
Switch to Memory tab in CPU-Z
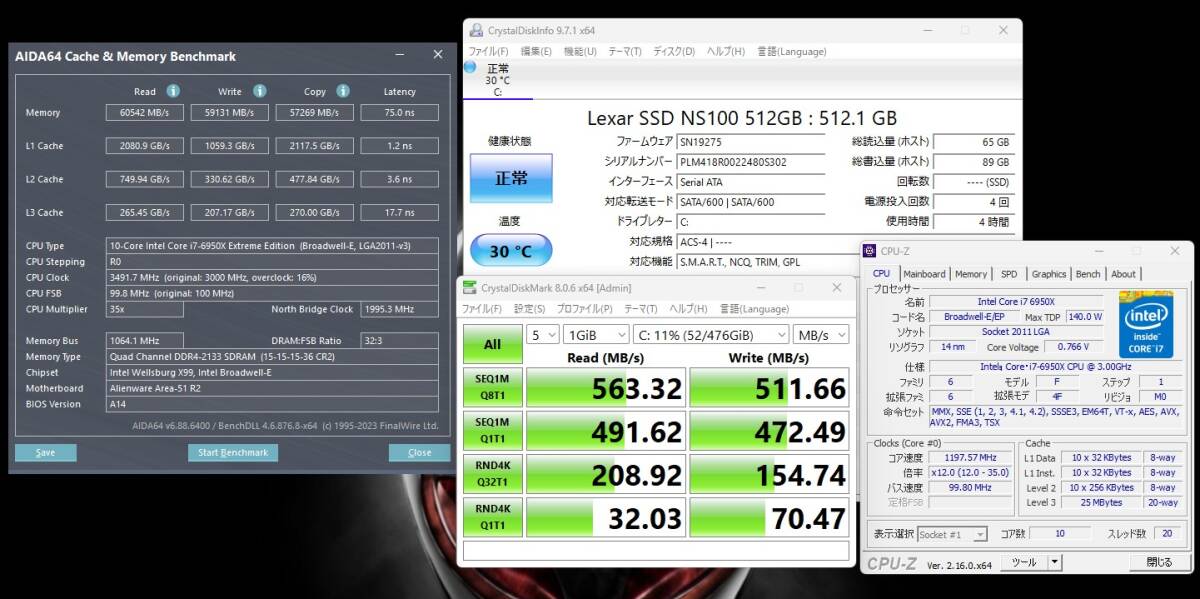[x=971, y=273]
